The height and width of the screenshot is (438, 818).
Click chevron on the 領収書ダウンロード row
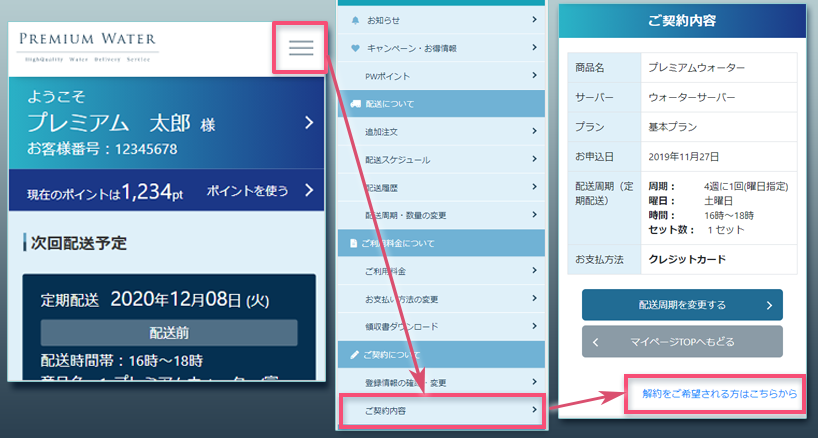pos(534,326)
